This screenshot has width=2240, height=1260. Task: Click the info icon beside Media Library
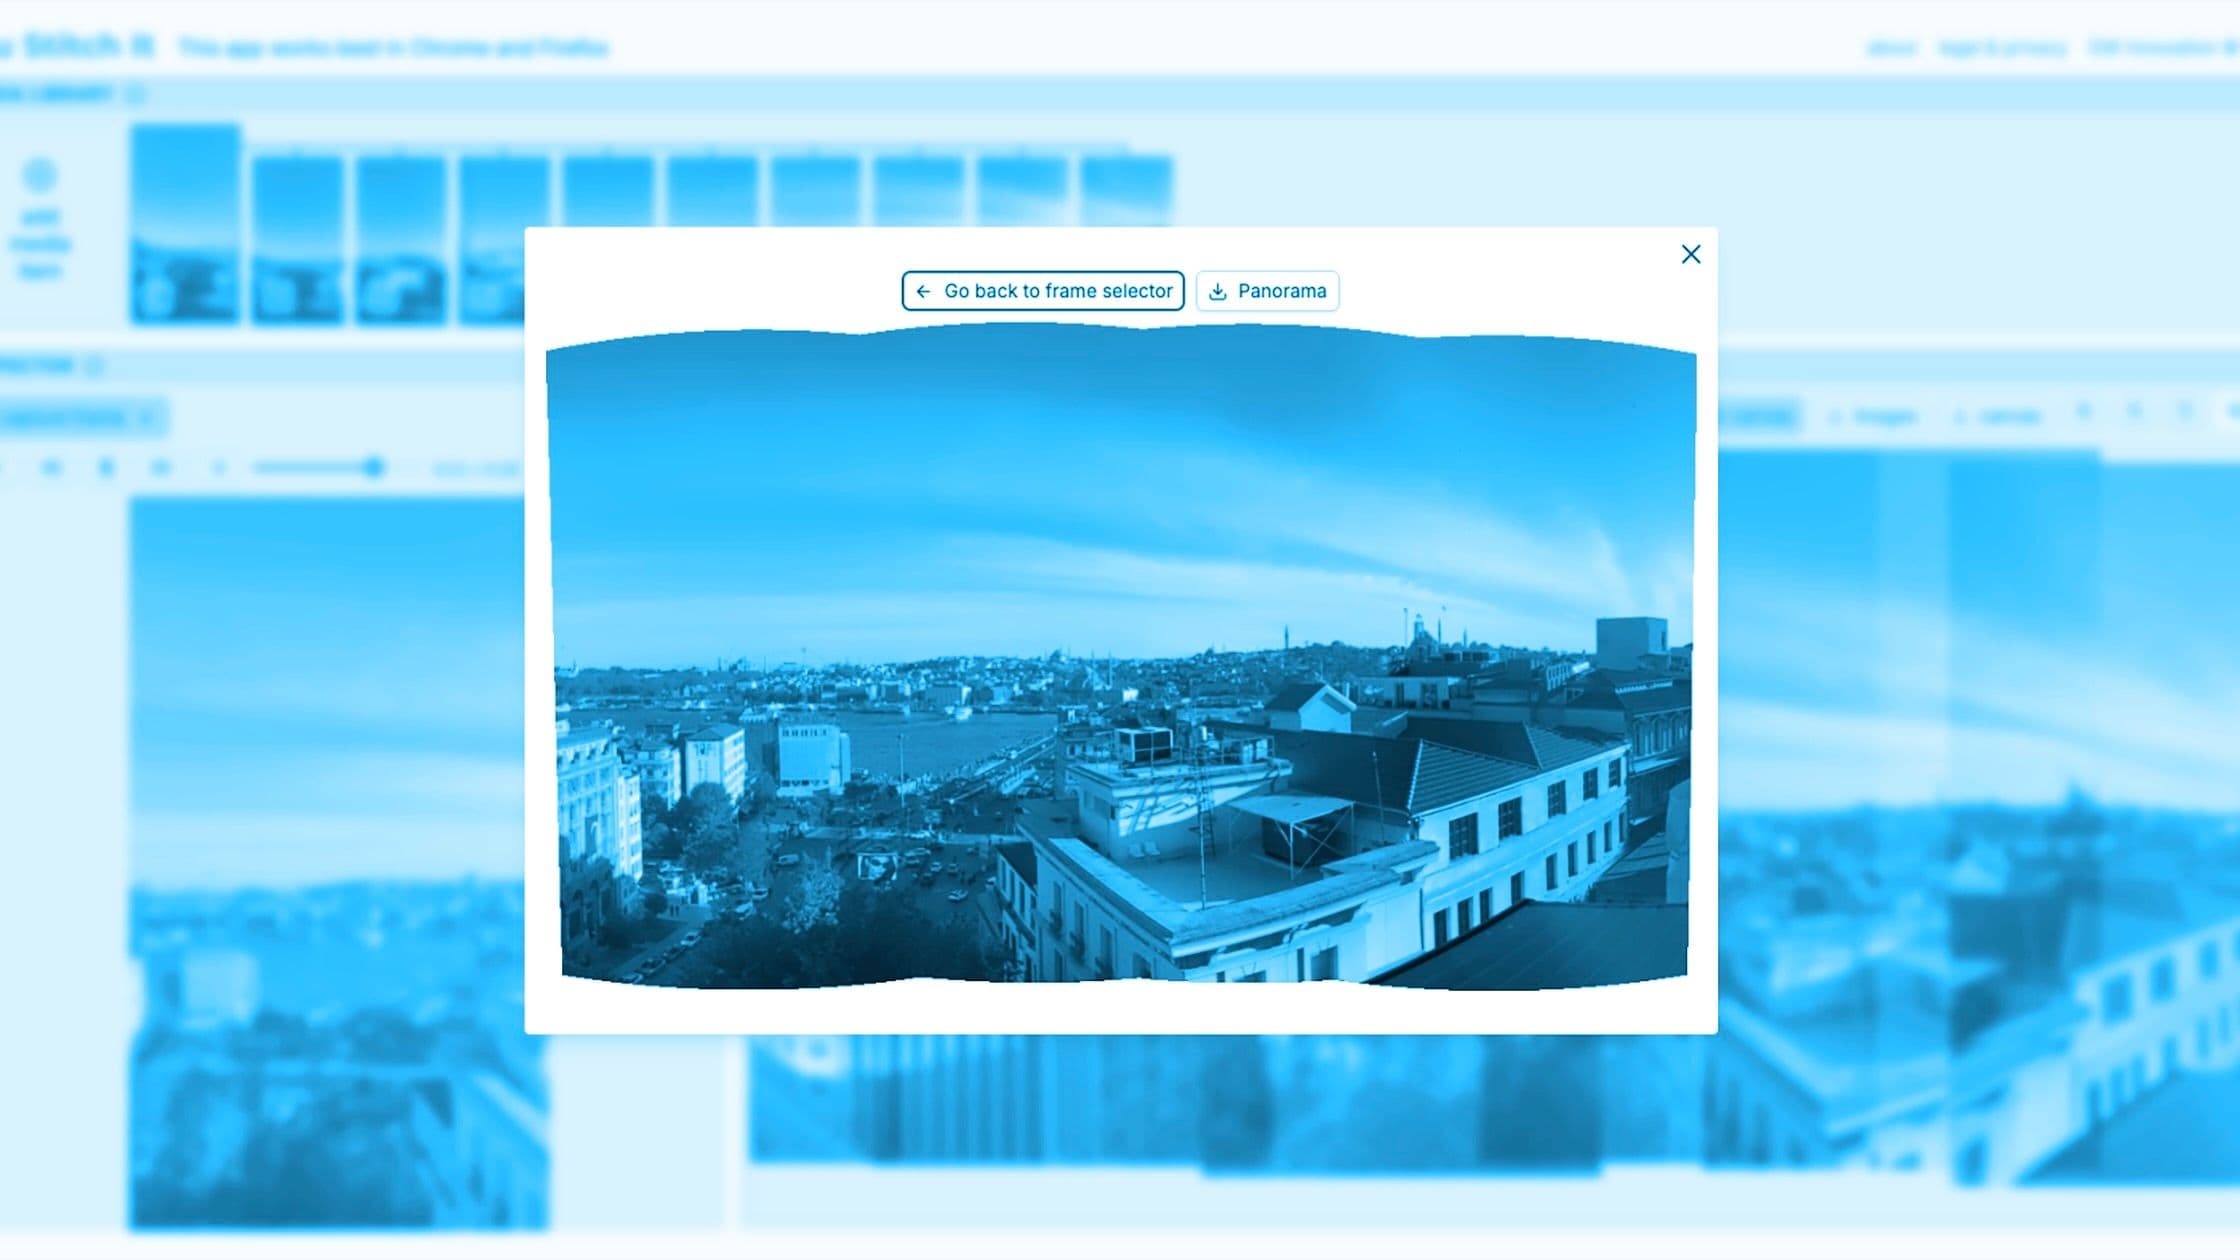pos(136,94)
